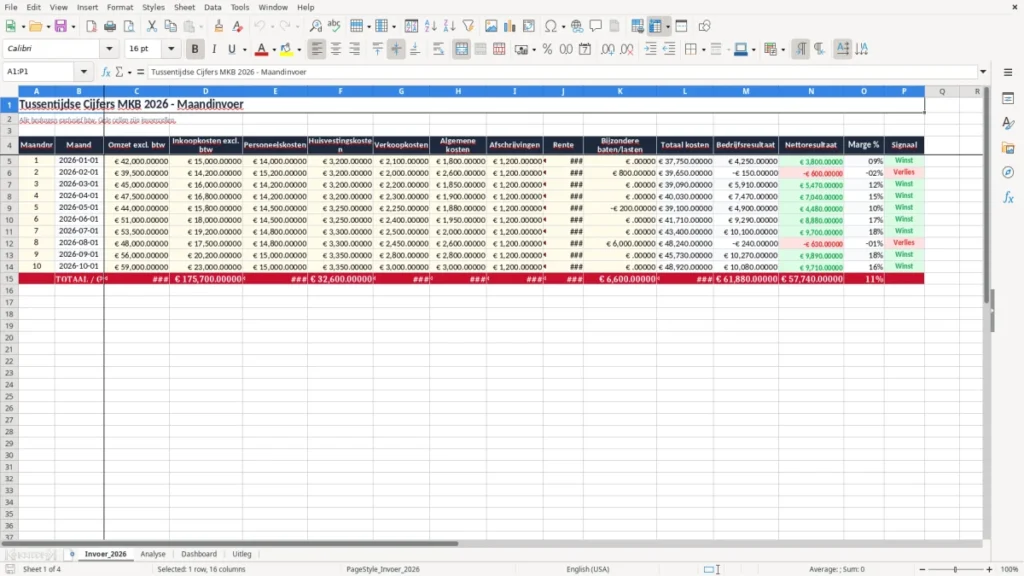This screenshot has height=576, width=1024.
Task: Open the Format menu
Action: pyautogui.click(x=120, y=7)
